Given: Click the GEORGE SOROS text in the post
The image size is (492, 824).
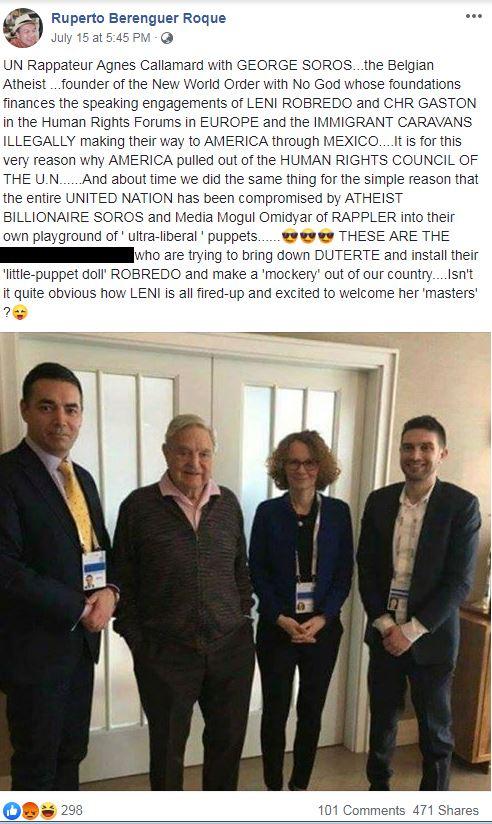Looking at the screenshot, I should point(294,65).
